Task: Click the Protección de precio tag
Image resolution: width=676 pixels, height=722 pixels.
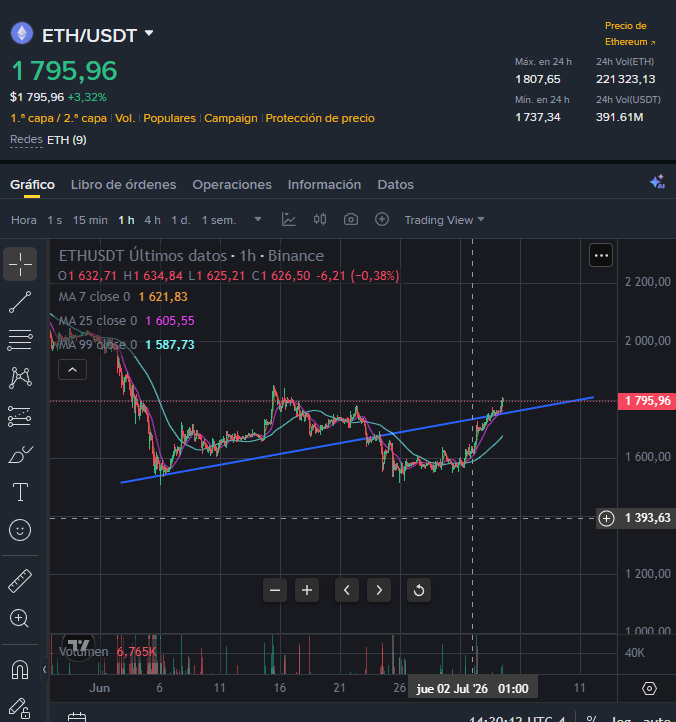Action: pyautogui.click(x=320, y=118)
